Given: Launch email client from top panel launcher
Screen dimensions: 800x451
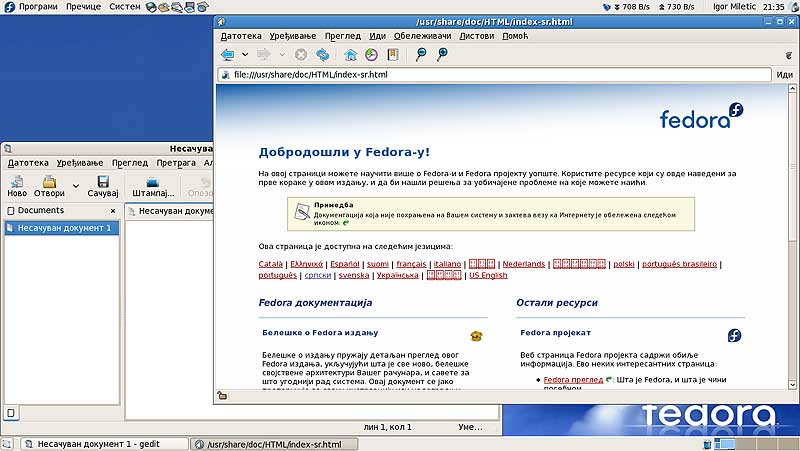Looking at the screenshot, I should [164, 7].
